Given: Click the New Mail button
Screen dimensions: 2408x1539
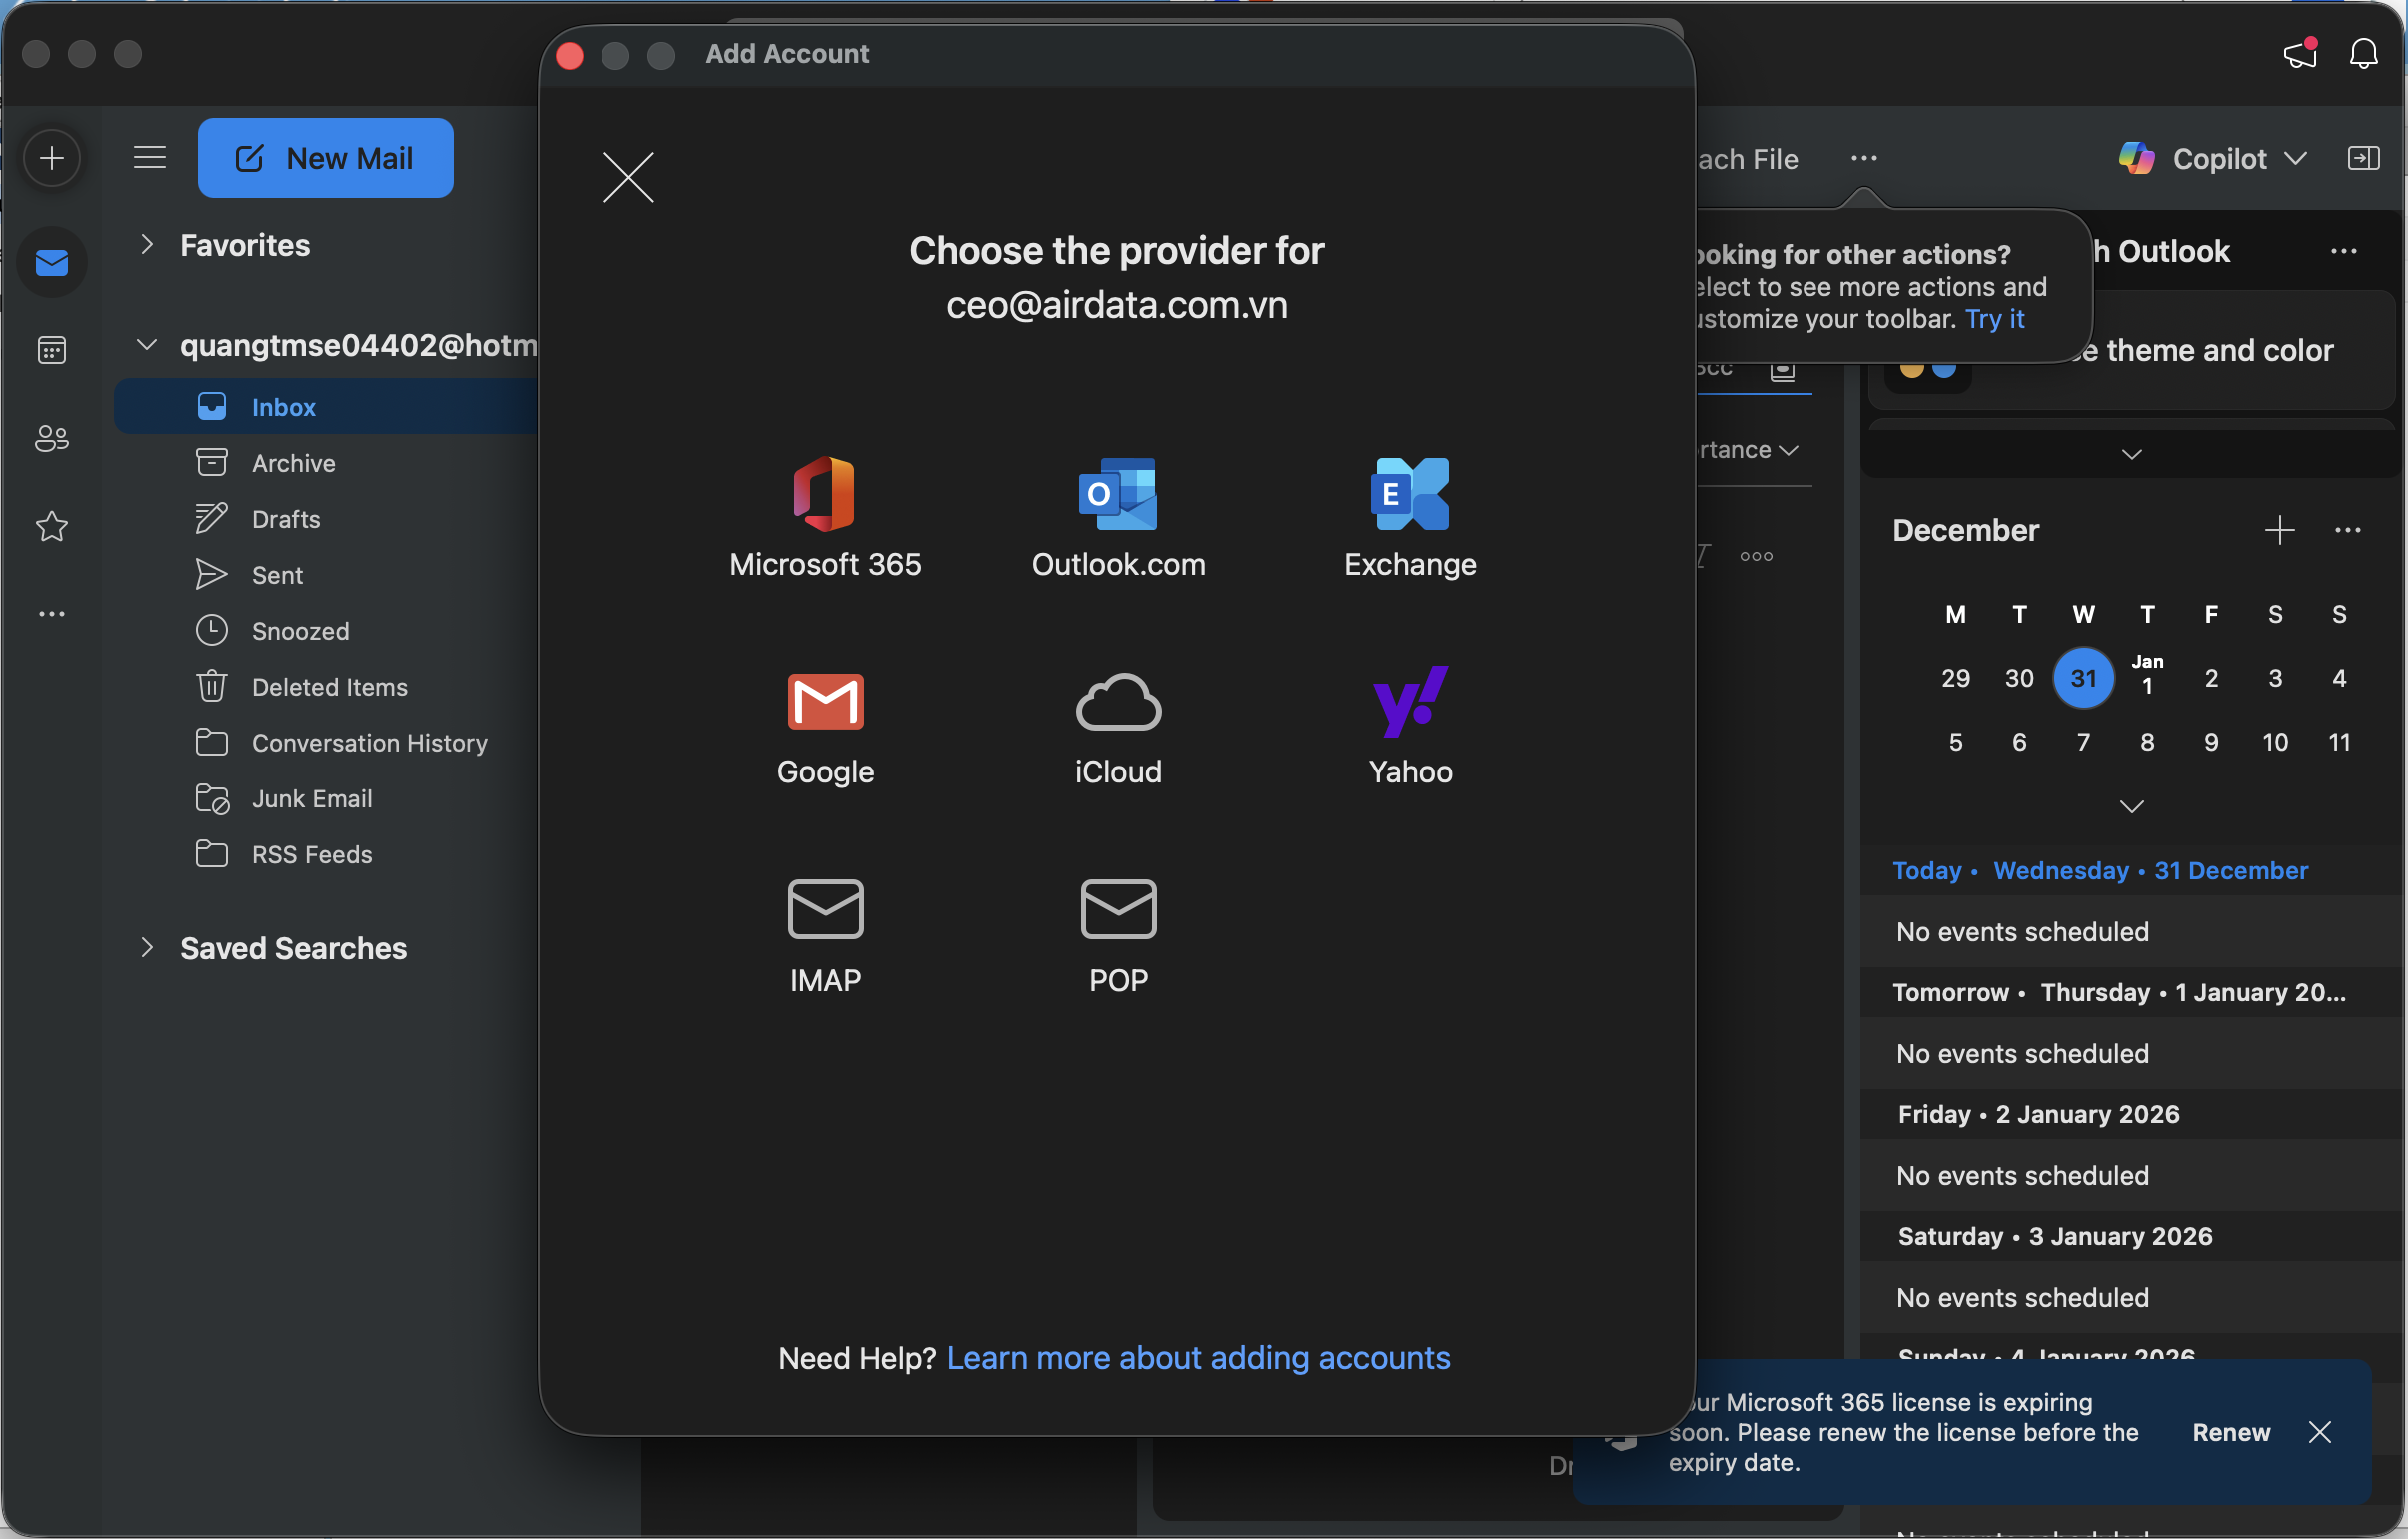Looking at the screenshot, I should [x=325, y=158].
